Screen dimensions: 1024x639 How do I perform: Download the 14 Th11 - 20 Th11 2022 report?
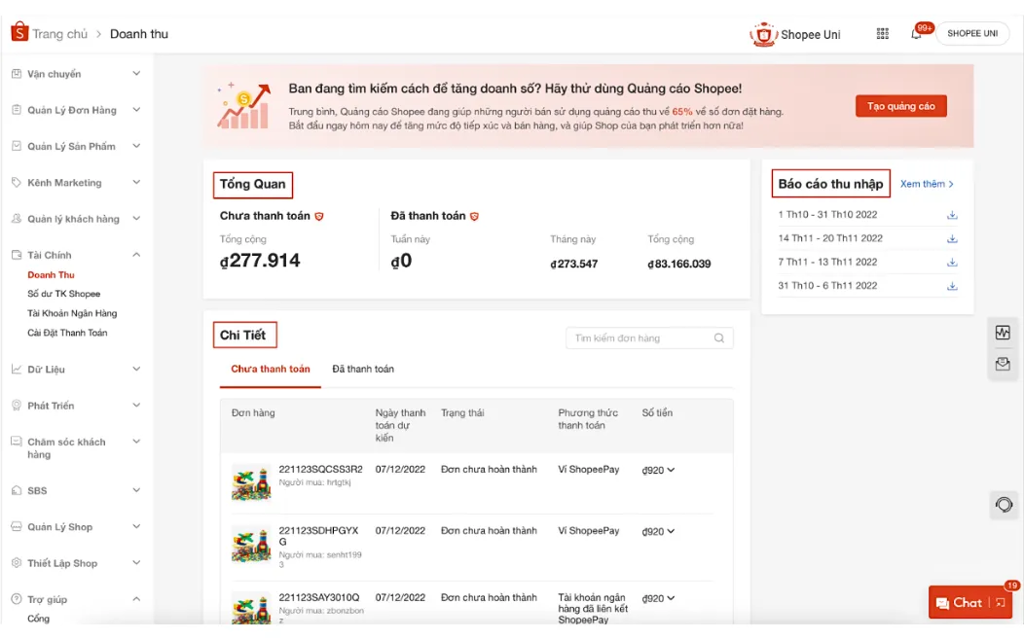[x=952, y=239]
